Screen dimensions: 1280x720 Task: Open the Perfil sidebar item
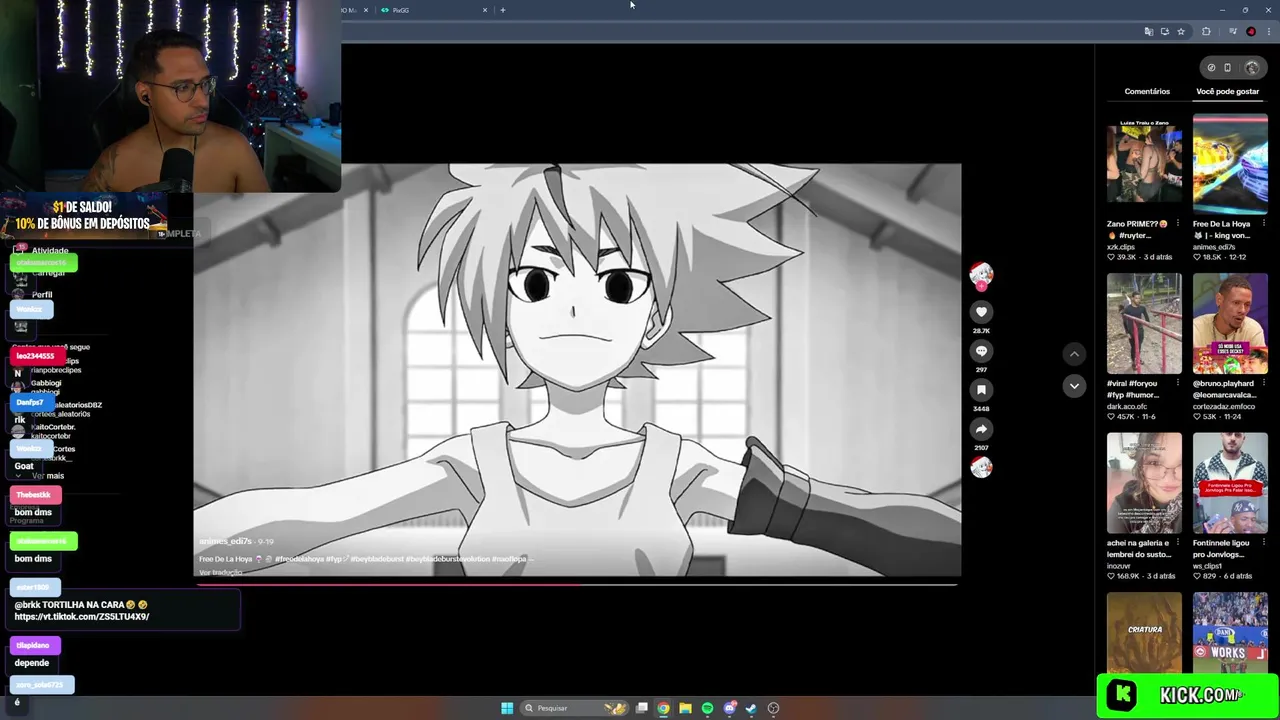tap(41, 295)
